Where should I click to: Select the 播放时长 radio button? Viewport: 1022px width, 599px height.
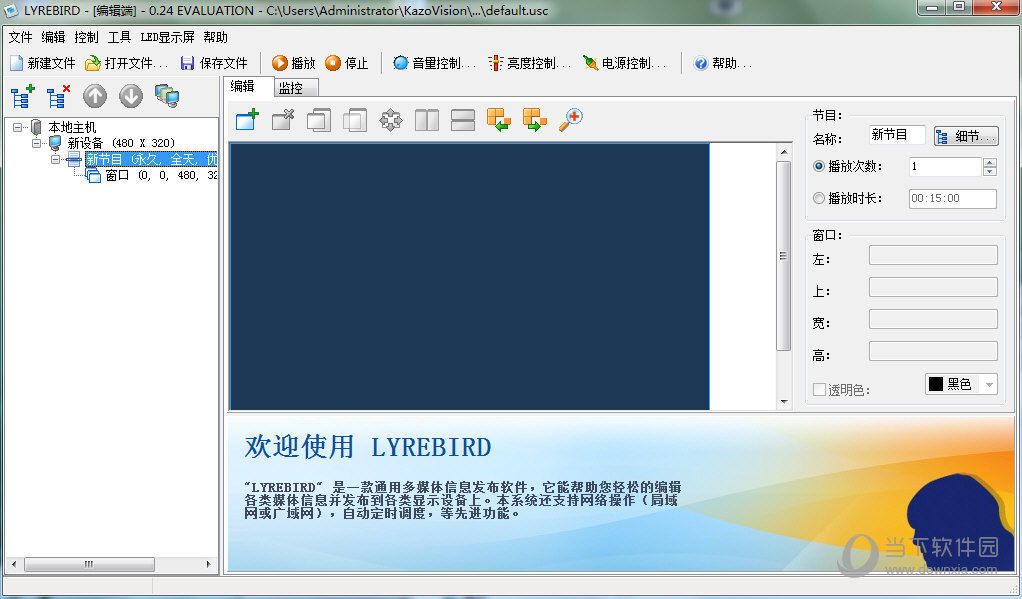[820, 198]
